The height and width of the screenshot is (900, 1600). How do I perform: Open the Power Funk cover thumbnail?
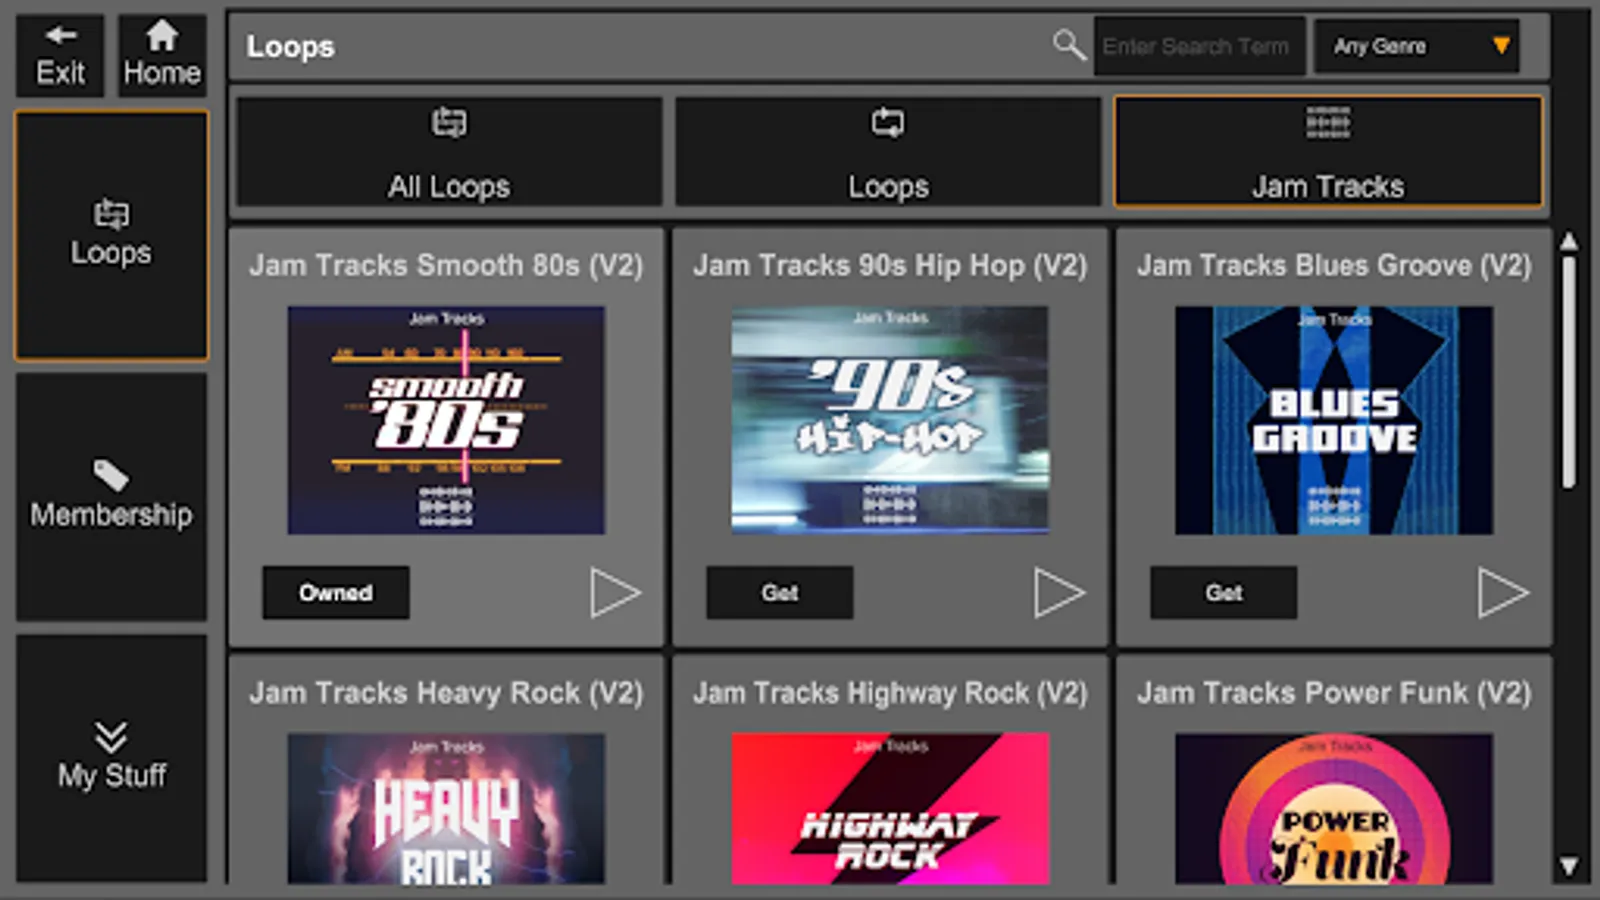[1334, 808]
